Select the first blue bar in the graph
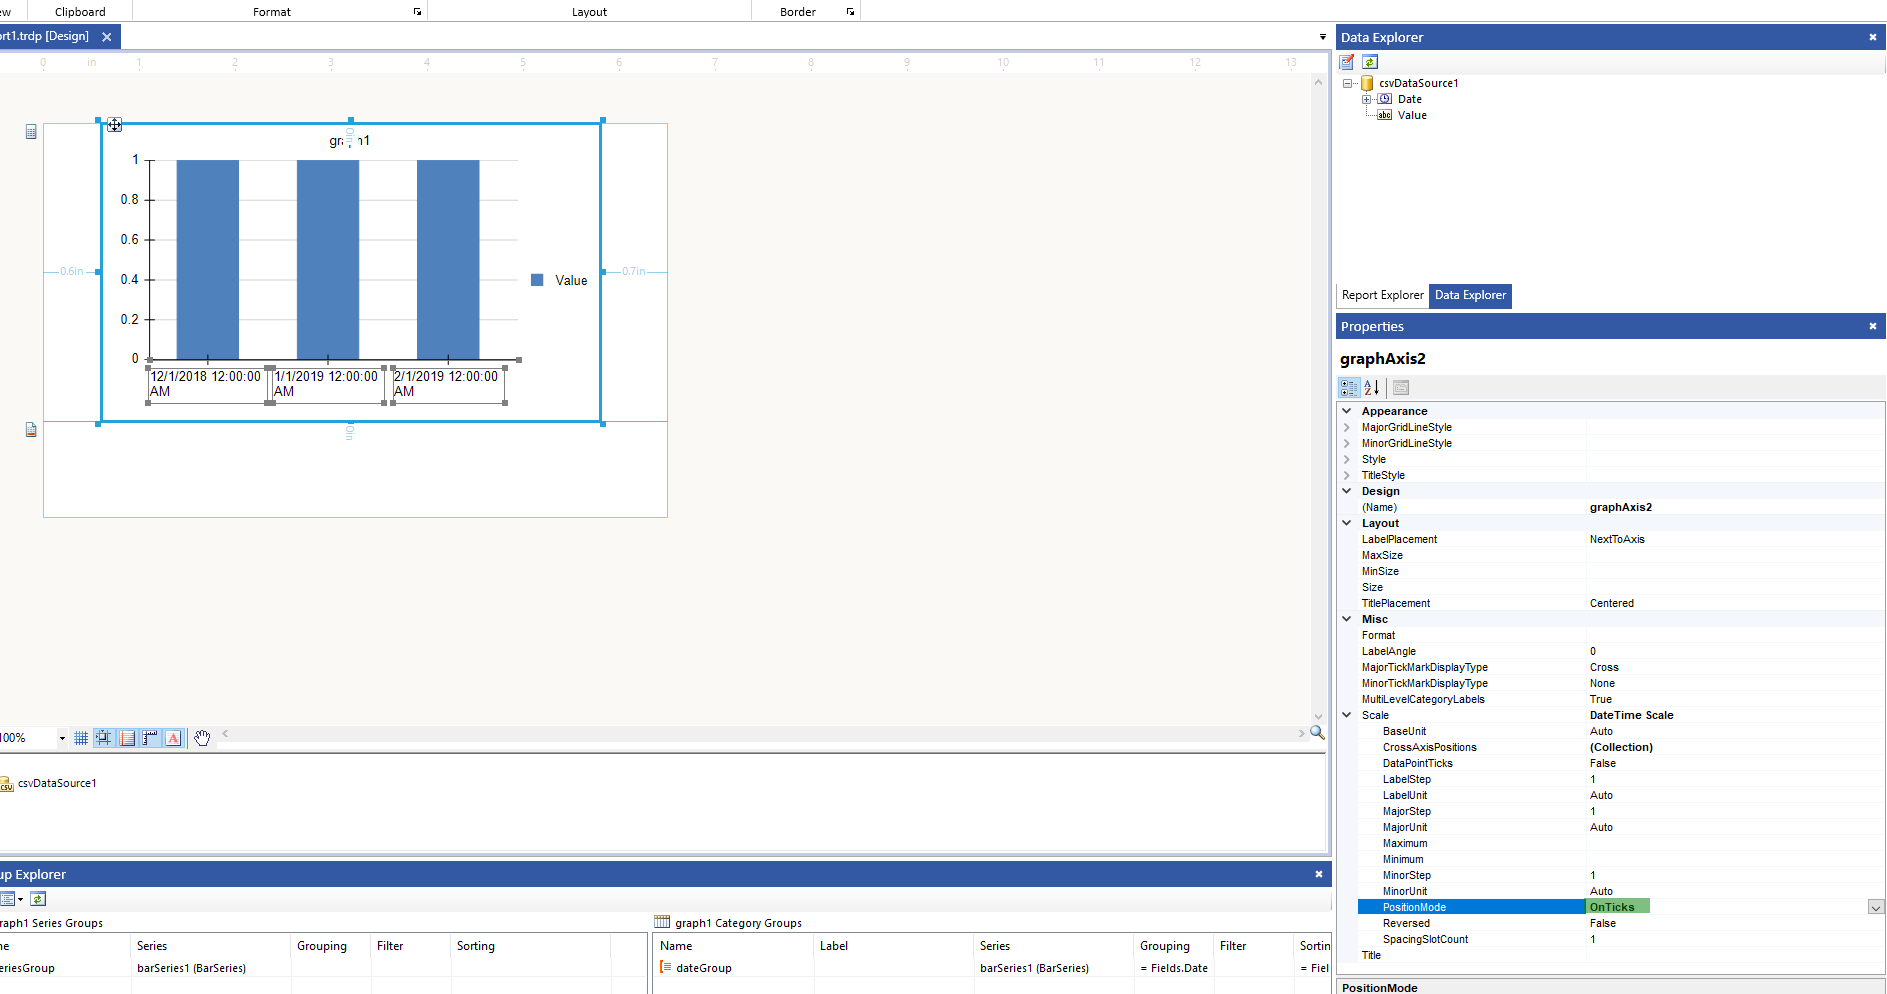This screenshot has width=1887, height=994. [208, 259]
